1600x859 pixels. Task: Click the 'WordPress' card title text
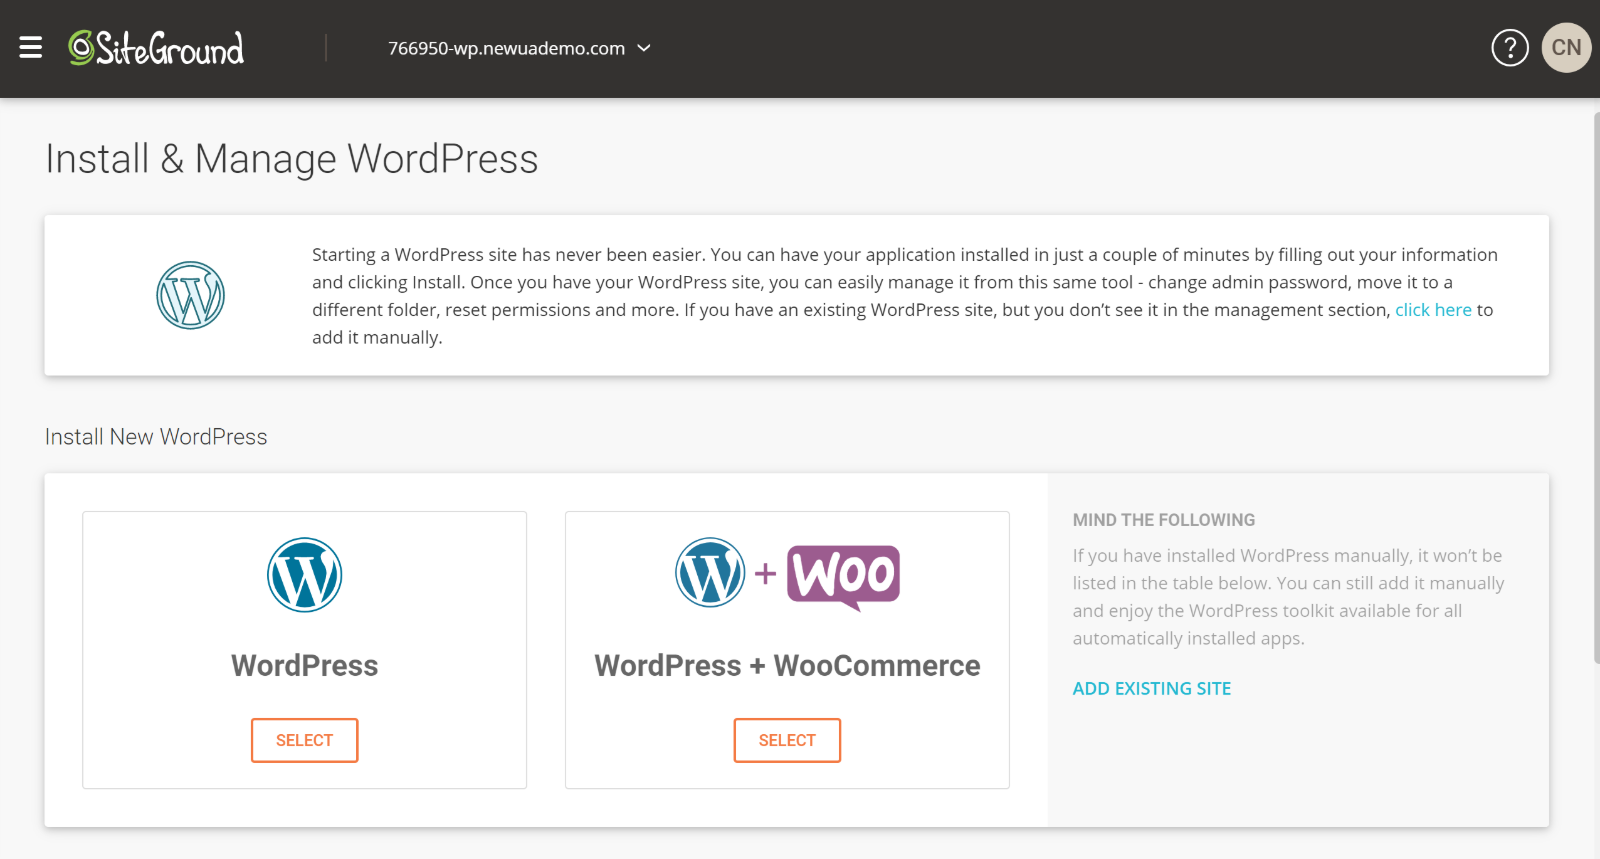point(305,666)
